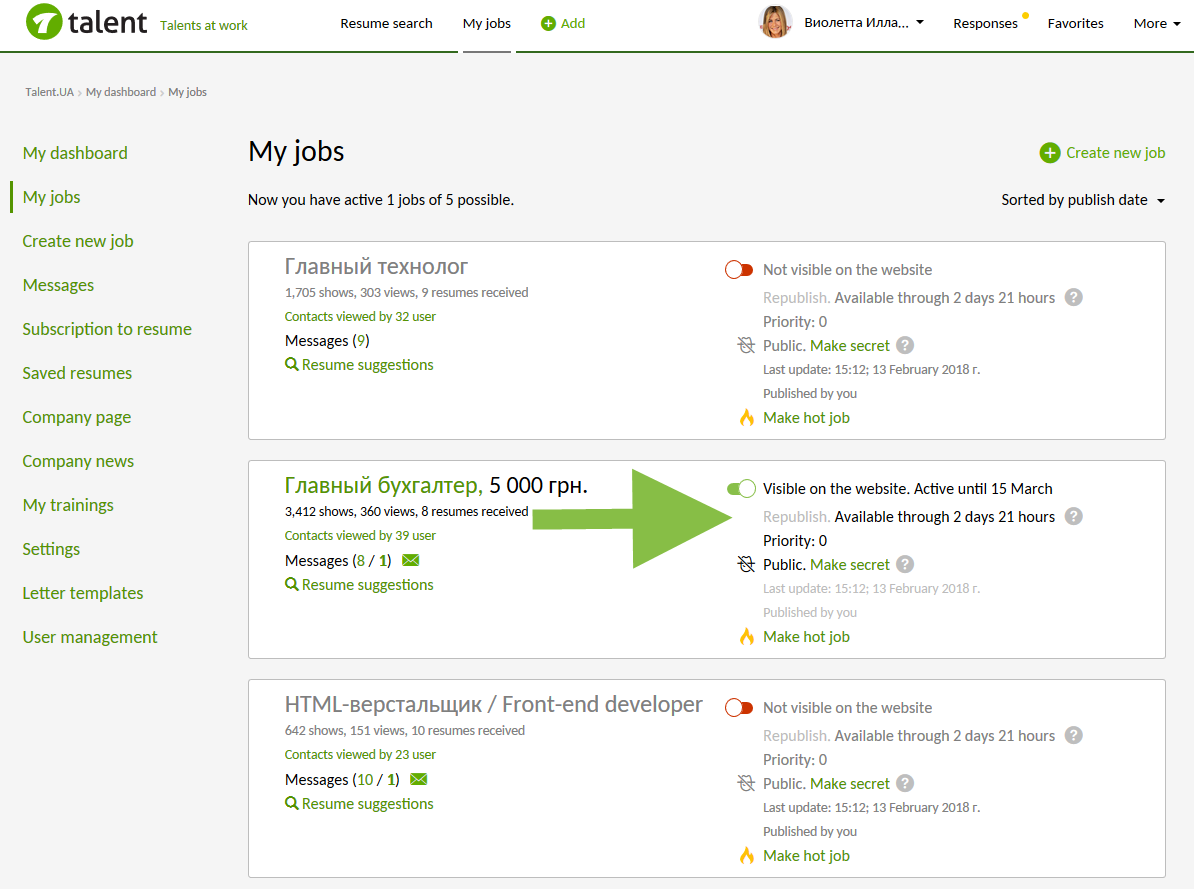Open Messages (9) for Главный технолог

327,341
